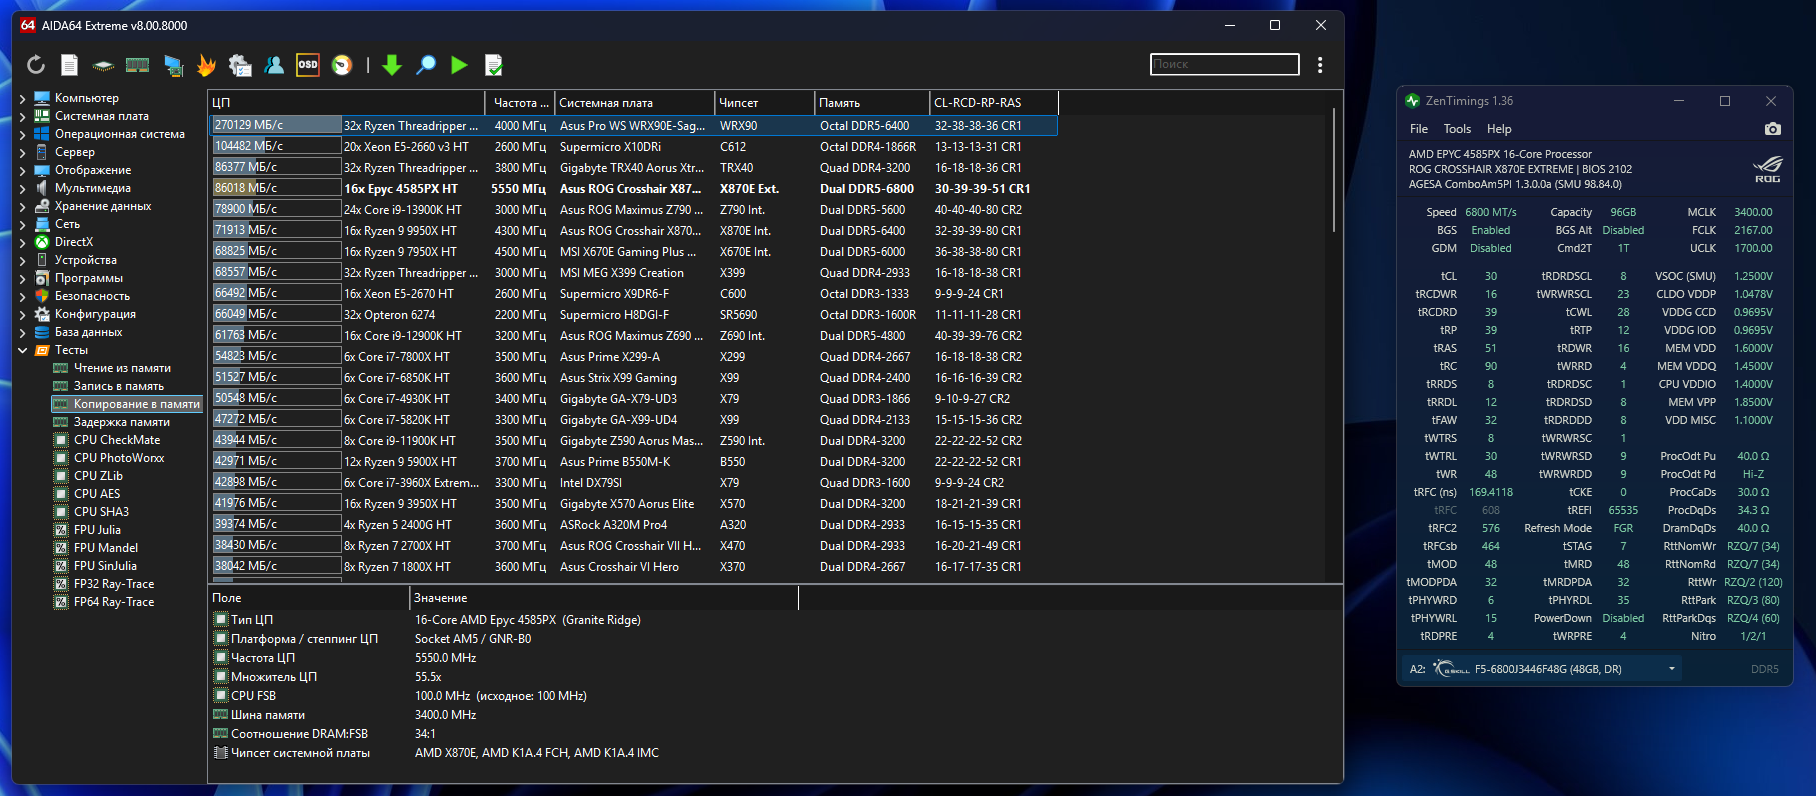Open the File menu in ZenTimings
This screenshot has height=796, width=1816.
1419,129
